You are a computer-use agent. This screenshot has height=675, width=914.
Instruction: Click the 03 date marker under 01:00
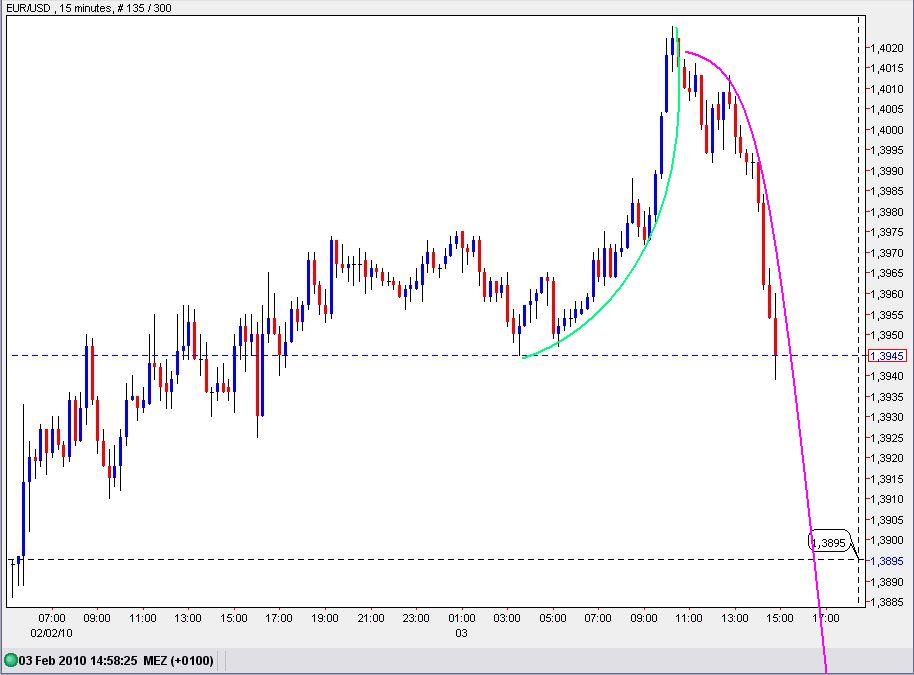pos(462,633)
